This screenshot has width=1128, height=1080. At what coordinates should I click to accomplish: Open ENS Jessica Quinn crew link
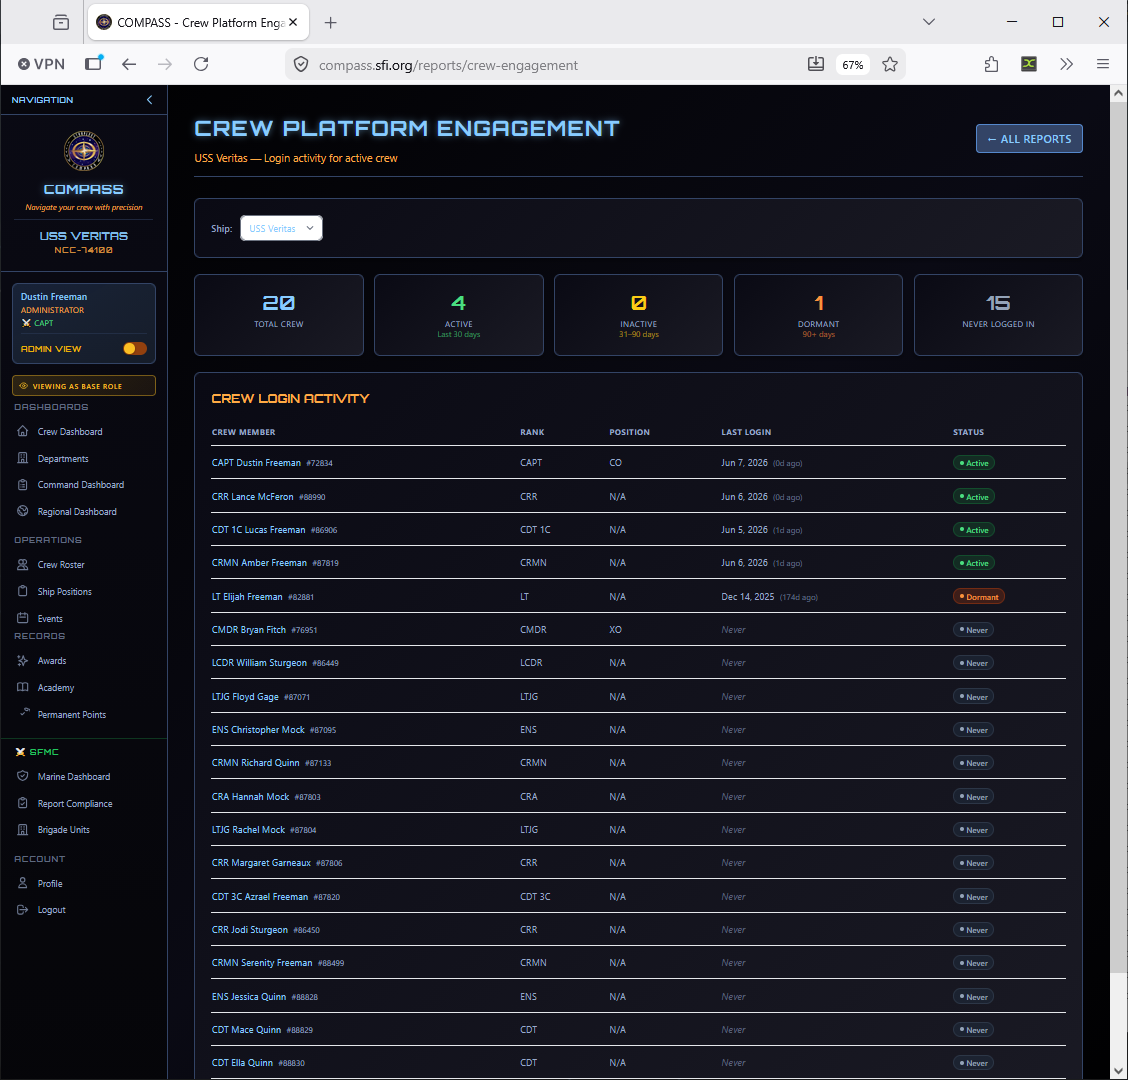point(249,997)
